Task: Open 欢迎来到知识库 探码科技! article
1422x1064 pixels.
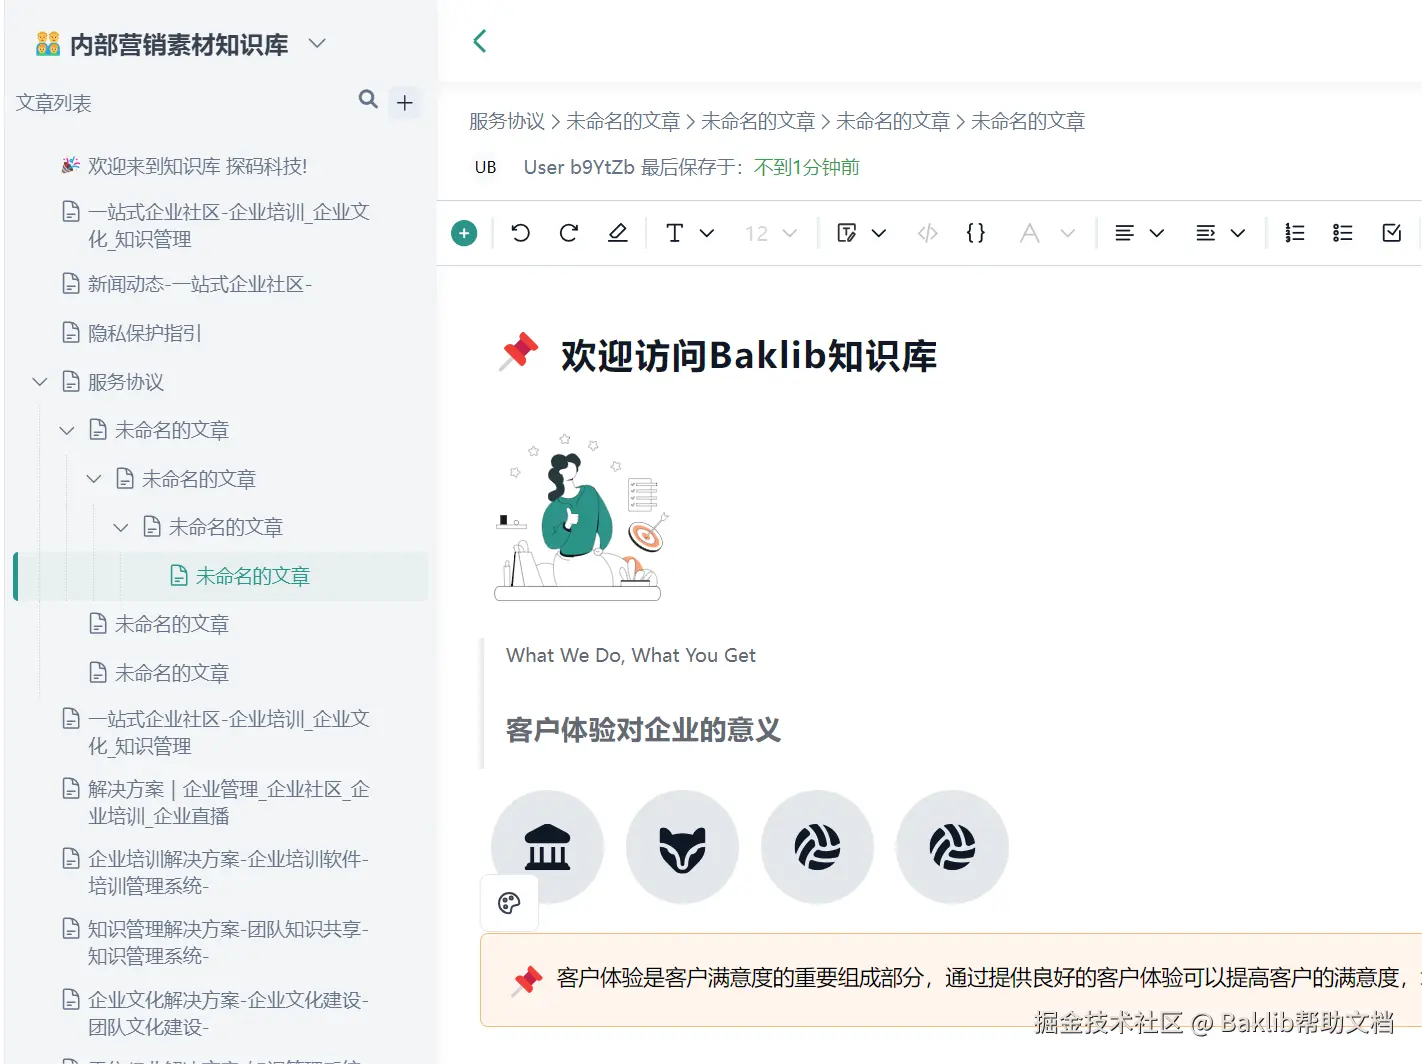Action: click(197, 166)
